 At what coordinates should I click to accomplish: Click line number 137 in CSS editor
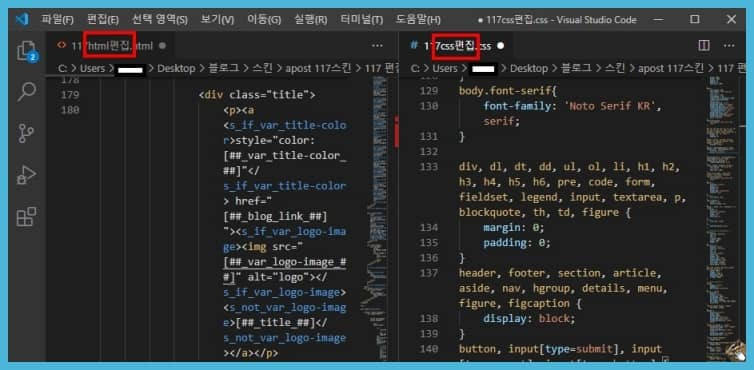coord(429,273)
